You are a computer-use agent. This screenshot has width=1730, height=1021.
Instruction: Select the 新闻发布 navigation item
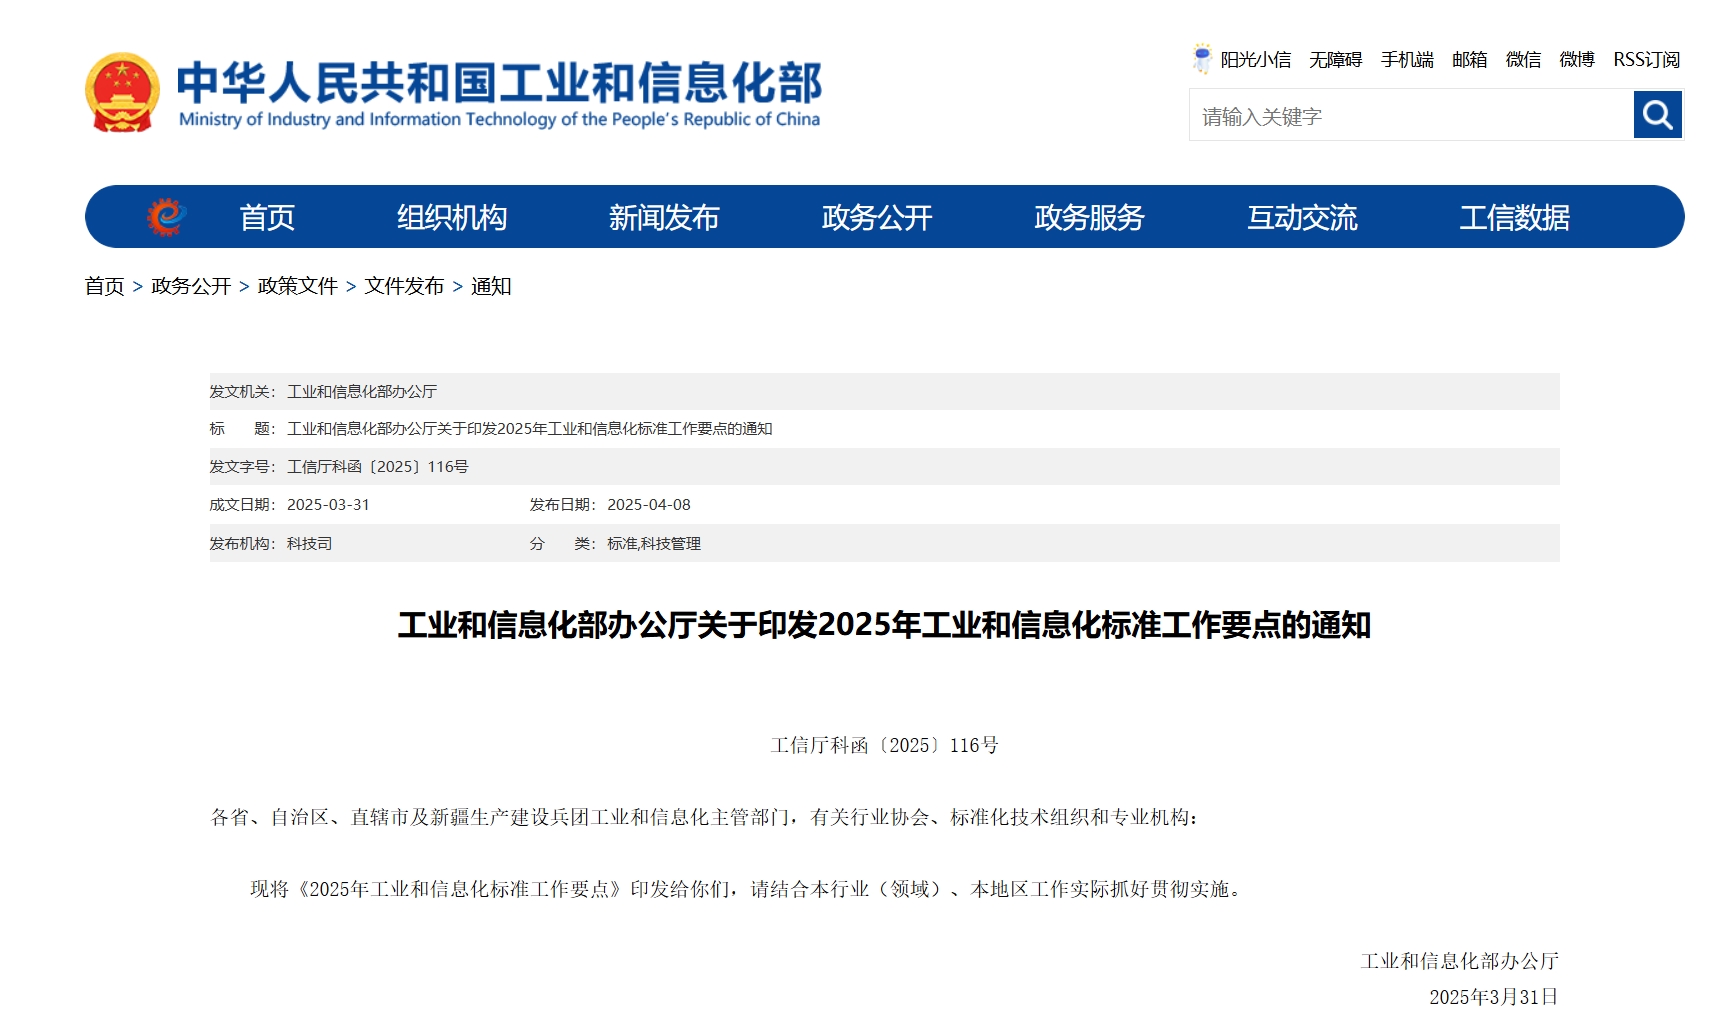coord(664,217)
